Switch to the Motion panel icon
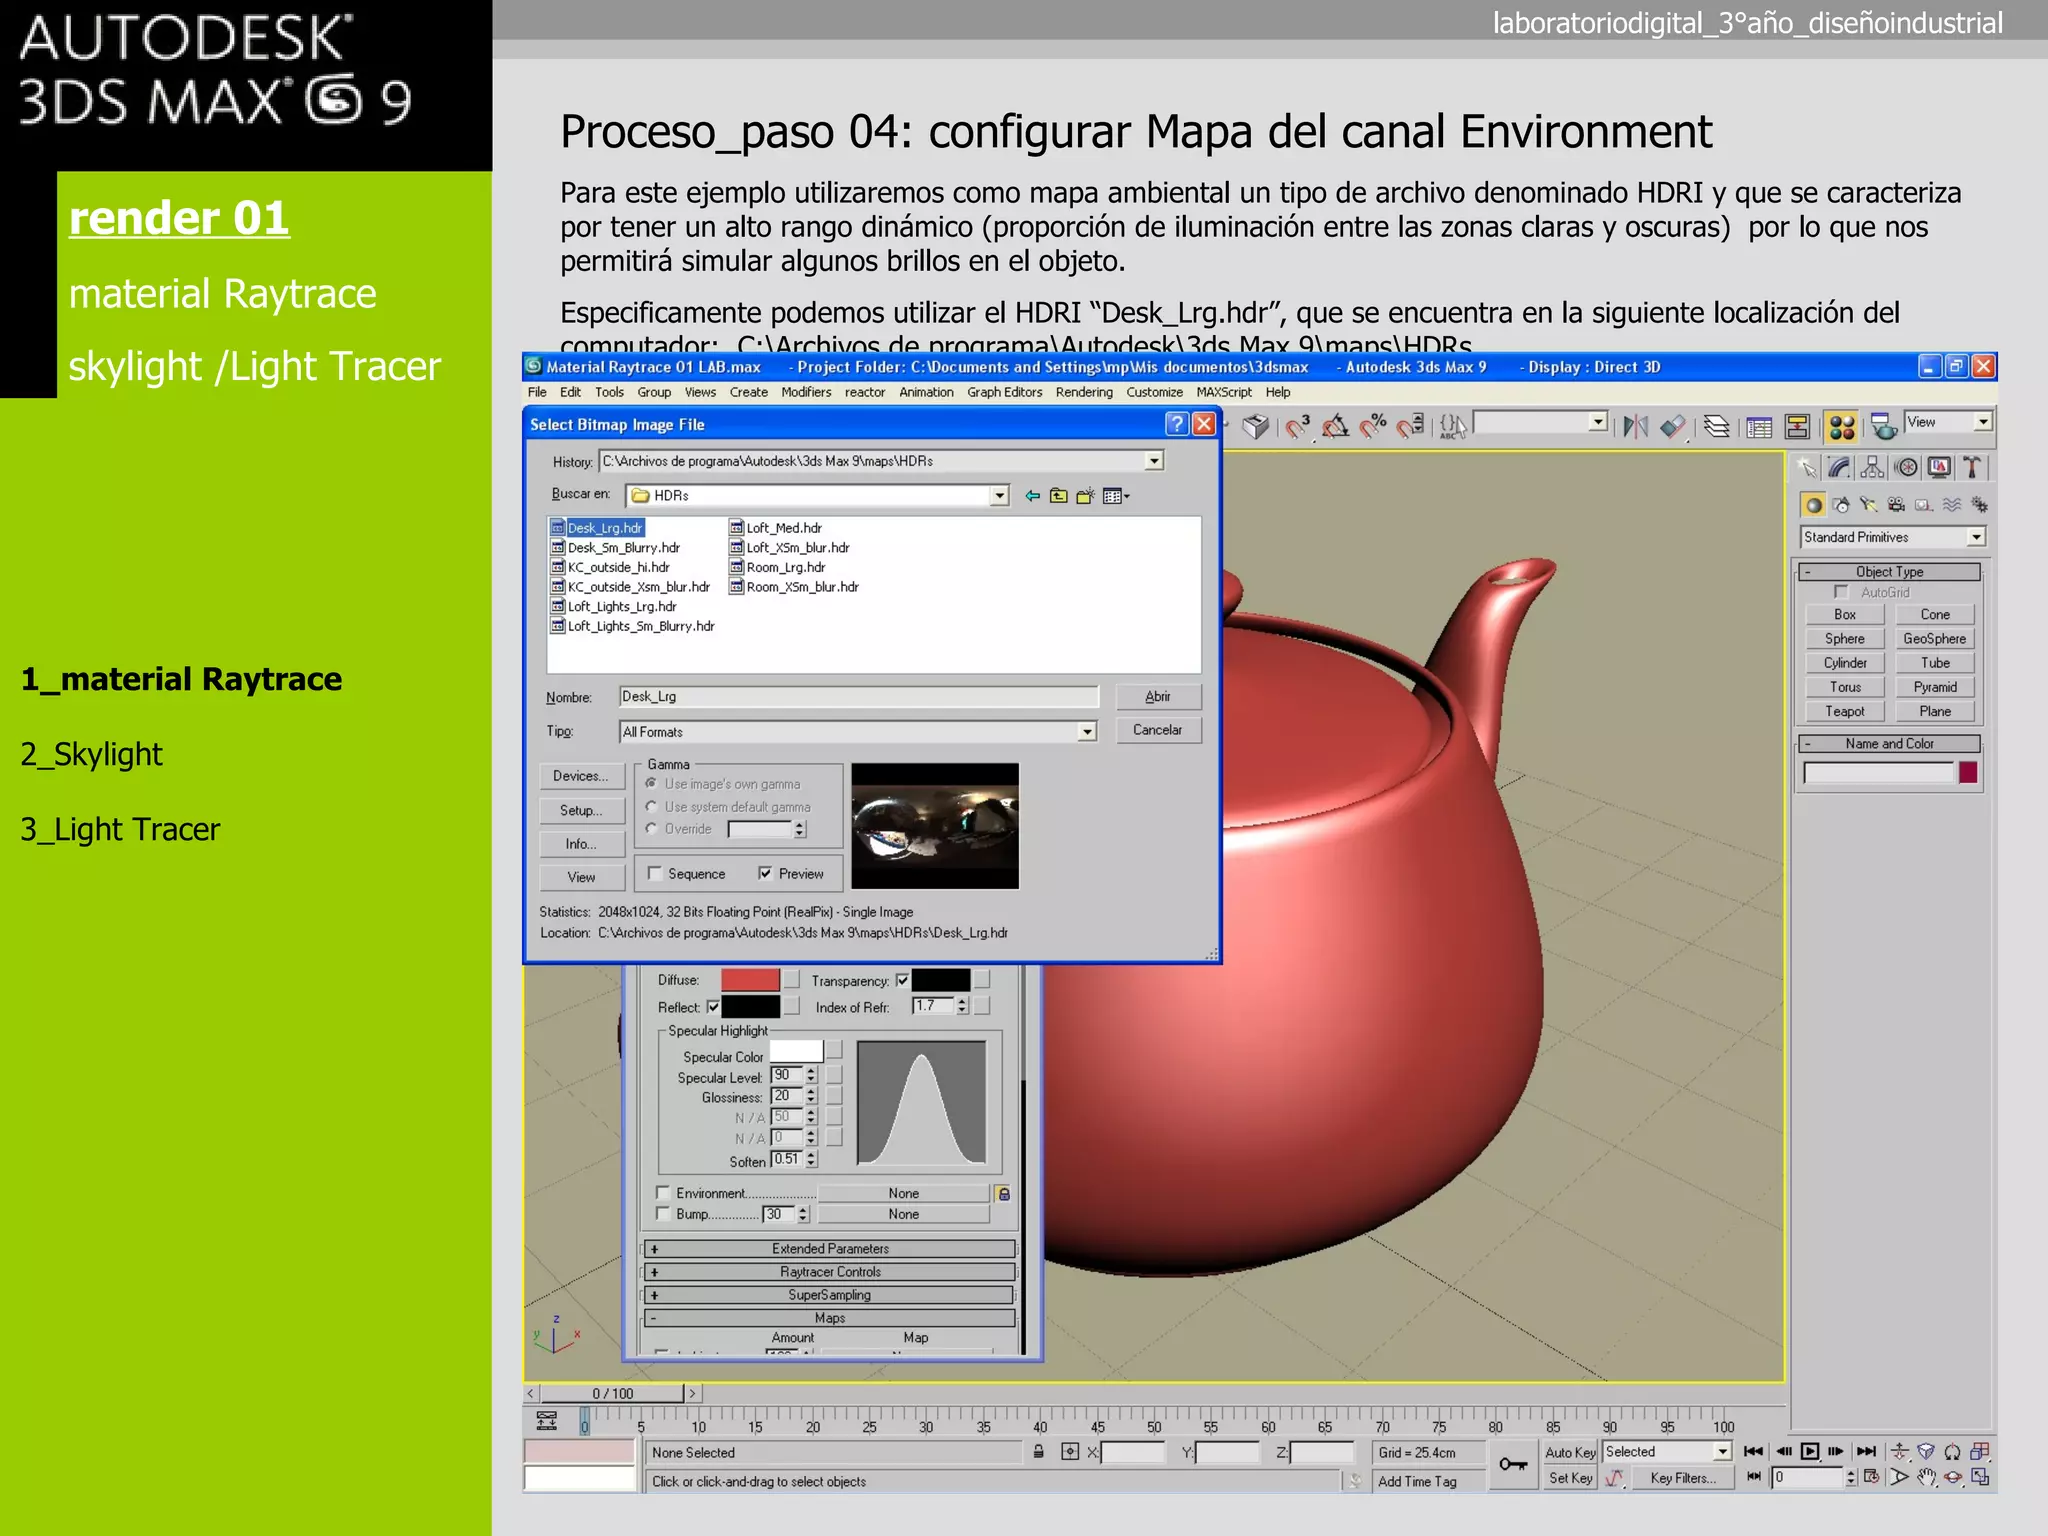 click(x=1907, y=468)
